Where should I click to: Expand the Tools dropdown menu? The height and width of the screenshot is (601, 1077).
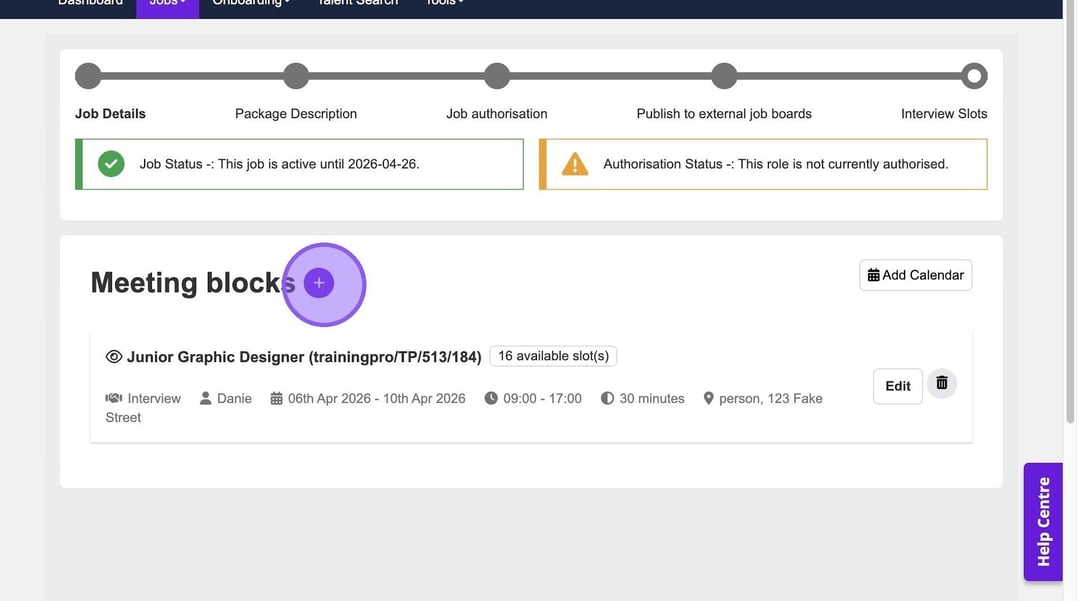[444, 4]
